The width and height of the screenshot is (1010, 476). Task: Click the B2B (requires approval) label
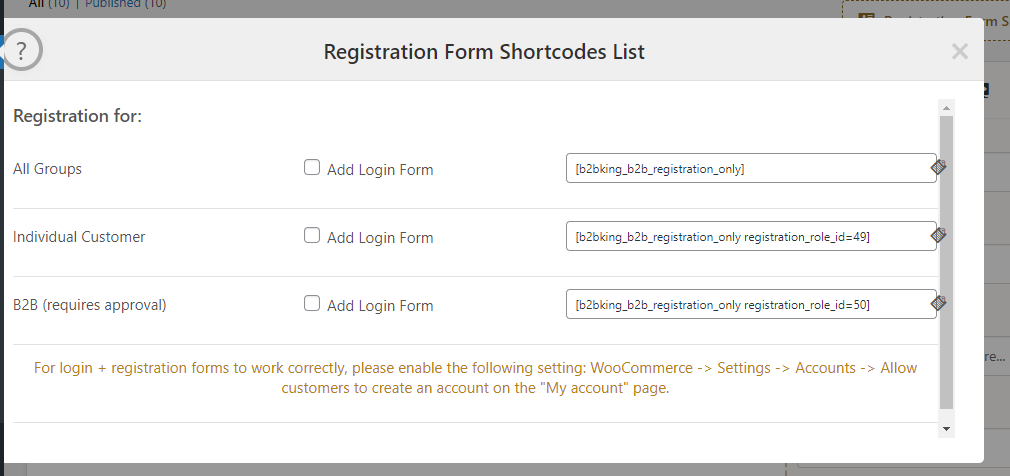tap(90, 305)
